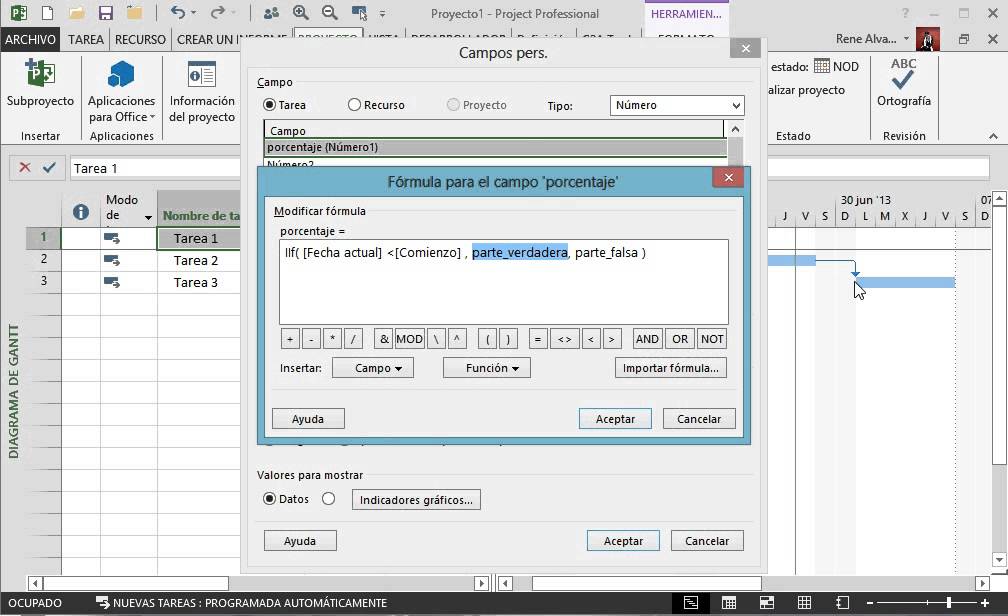This screenshot has width=1008, height=616.
Task: Expand the Aplicaciones para Office arrow
Action: 152,117
